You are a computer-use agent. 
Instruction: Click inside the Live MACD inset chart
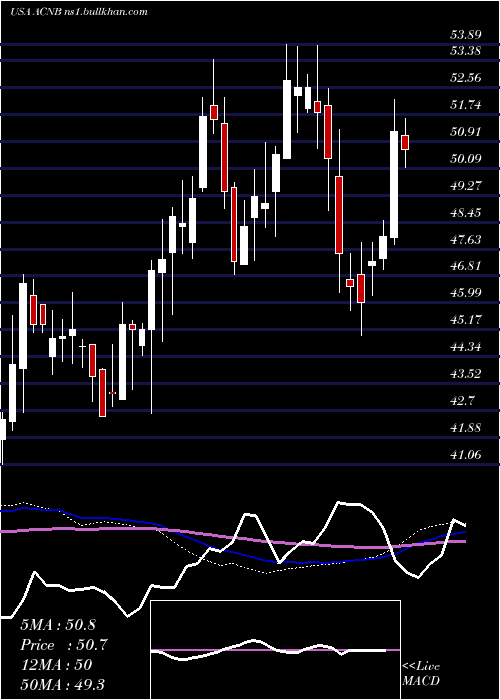coord(275,650)
